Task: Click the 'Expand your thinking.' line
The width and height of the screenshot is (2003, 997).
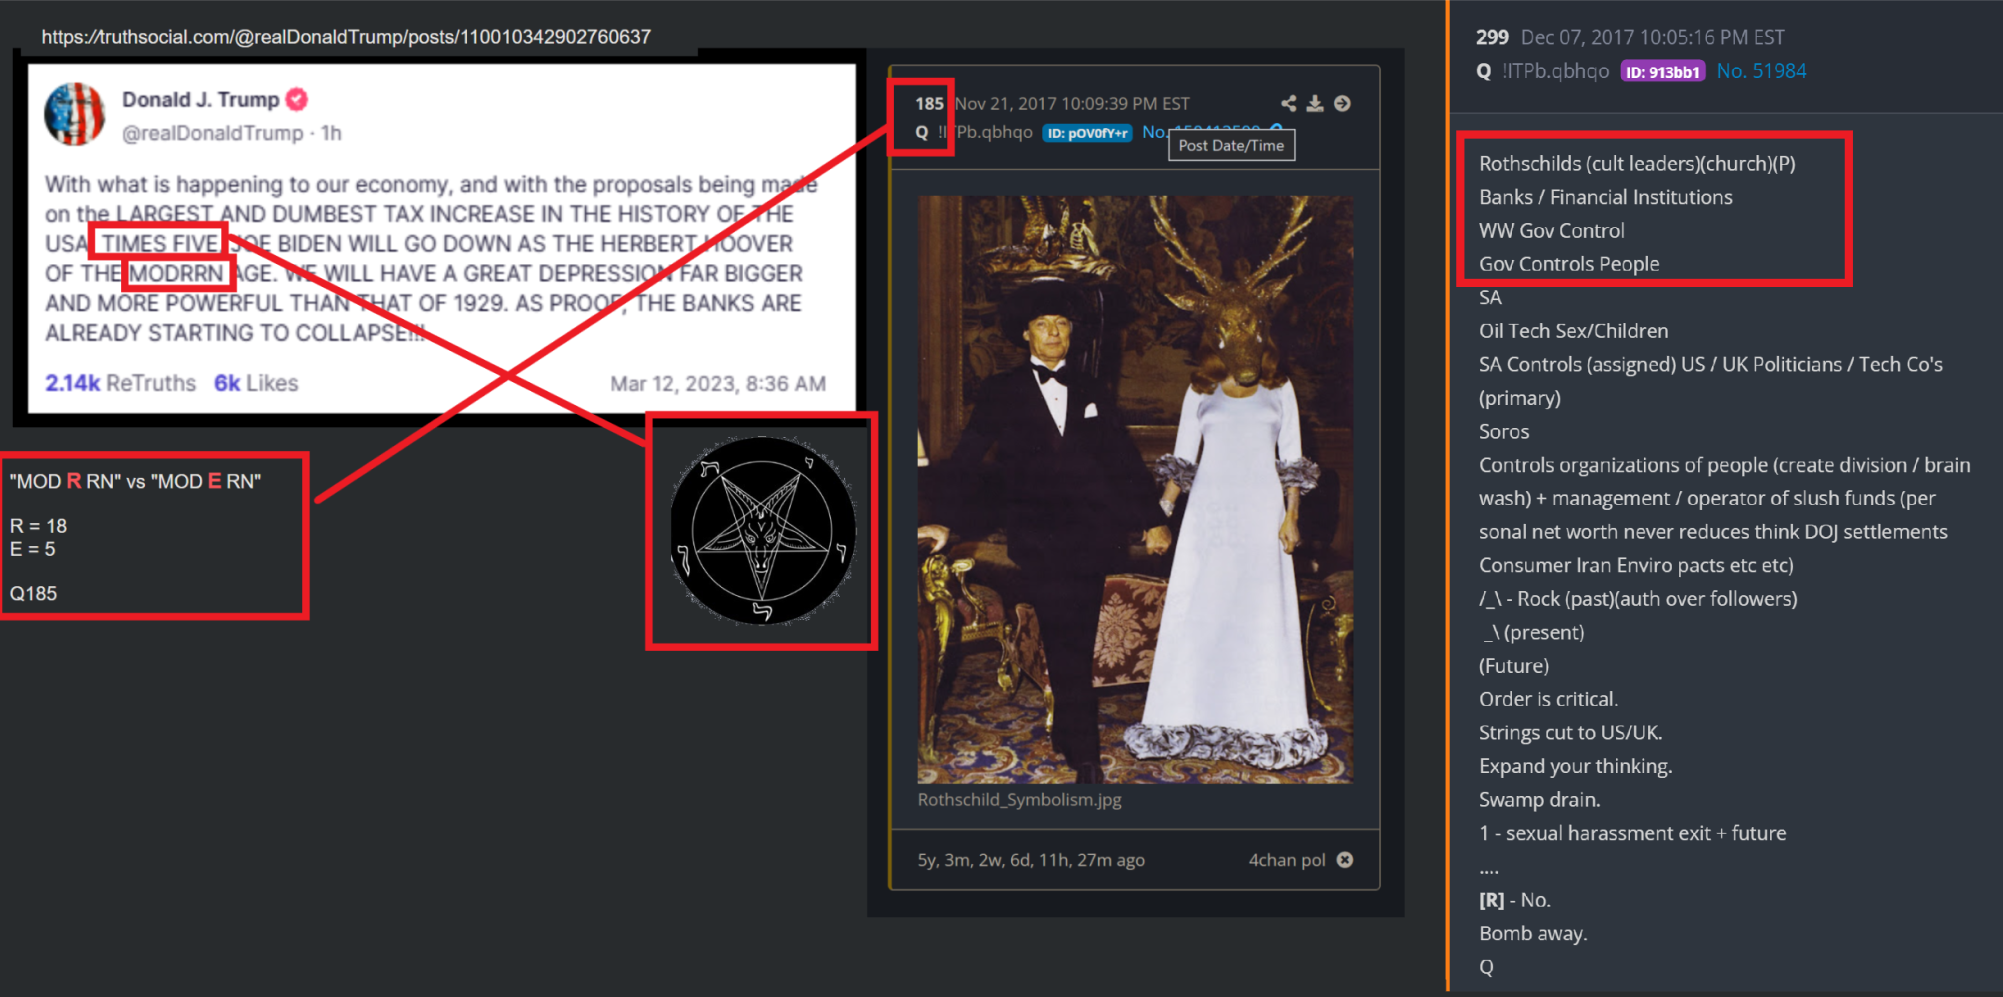Action: [1576, 766]
